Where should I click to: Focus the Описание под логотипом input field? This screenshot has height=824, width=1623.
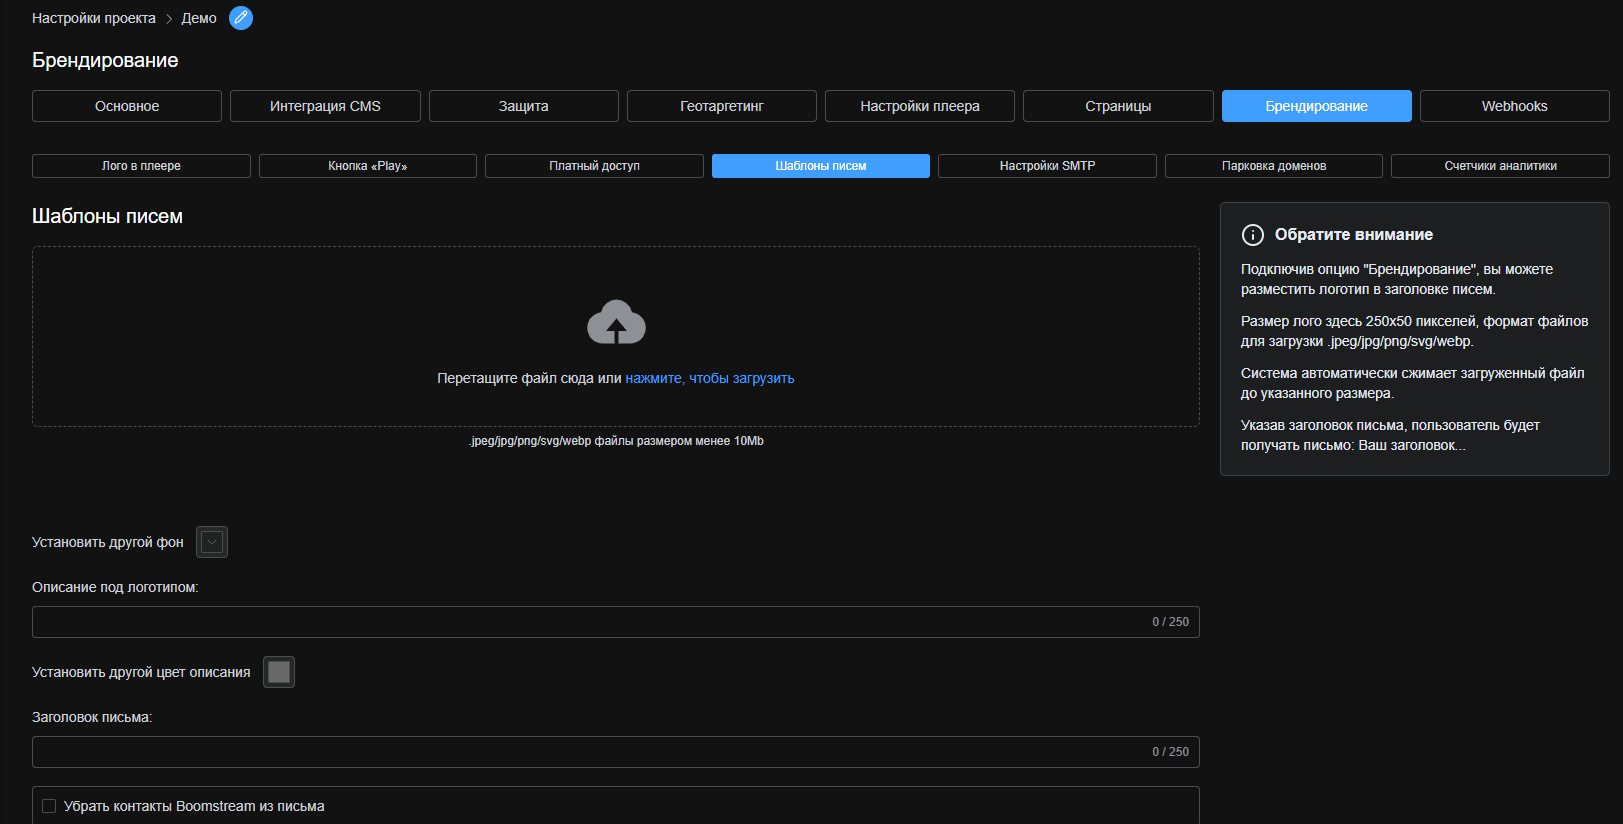(x=616, y=622)
